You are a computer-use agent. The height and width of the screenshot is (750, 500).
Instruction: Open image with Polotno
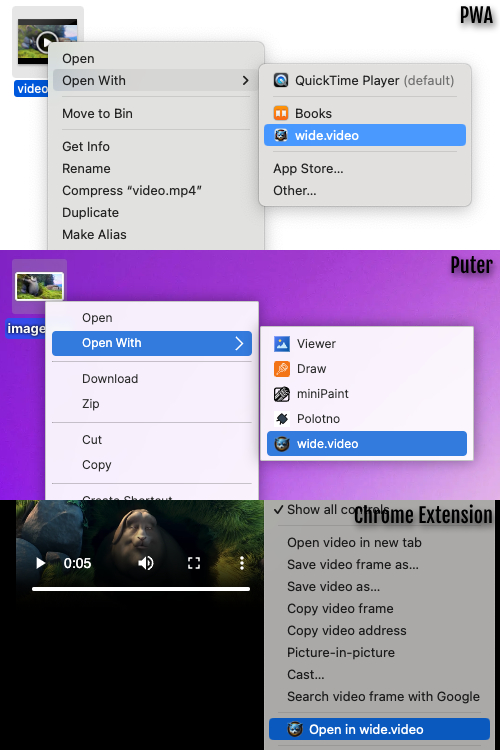[367, 419]
